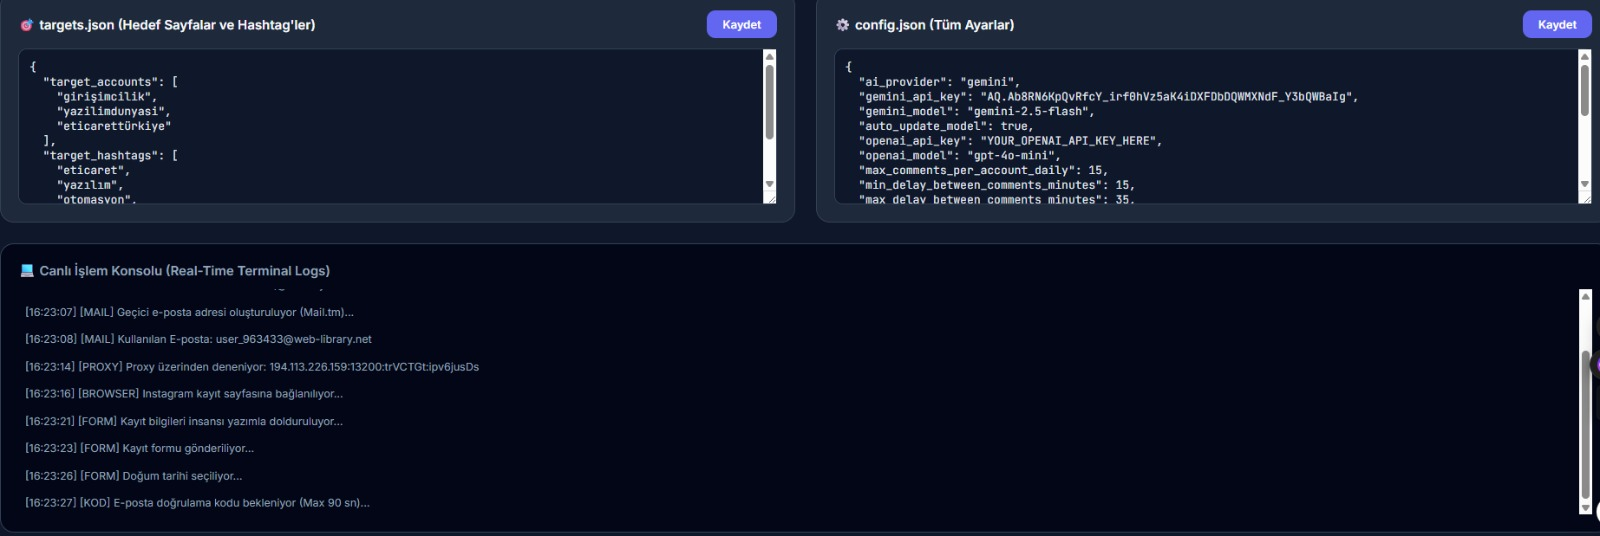
Task: Click the targets.json scrollbar up arrow
Action: click(769, 56)
